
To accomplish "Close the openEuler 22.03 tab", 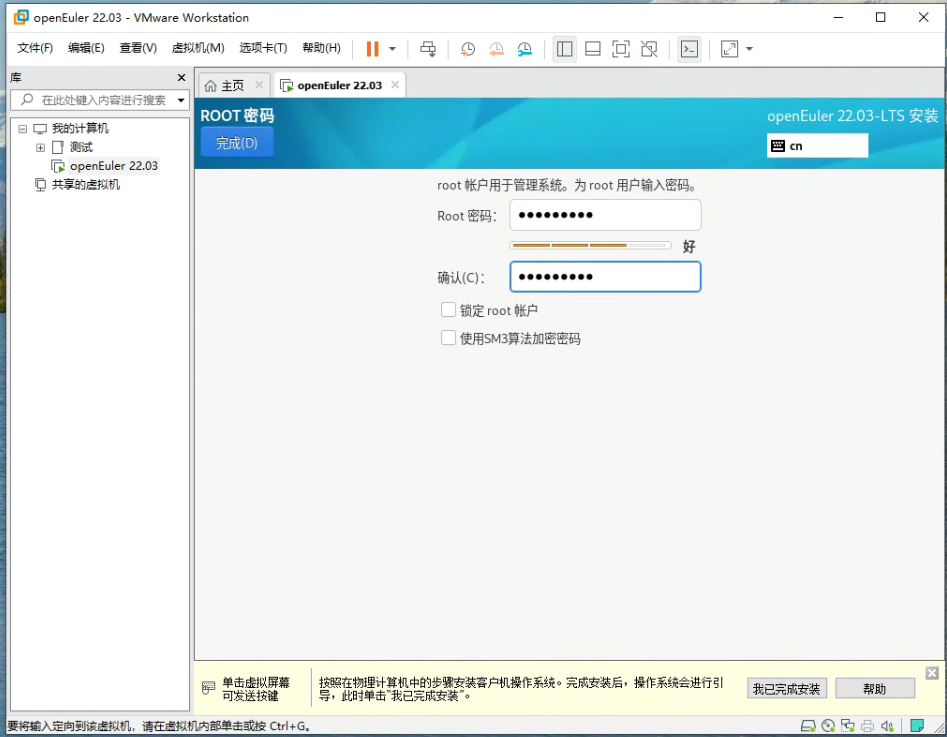I will 395,85.
